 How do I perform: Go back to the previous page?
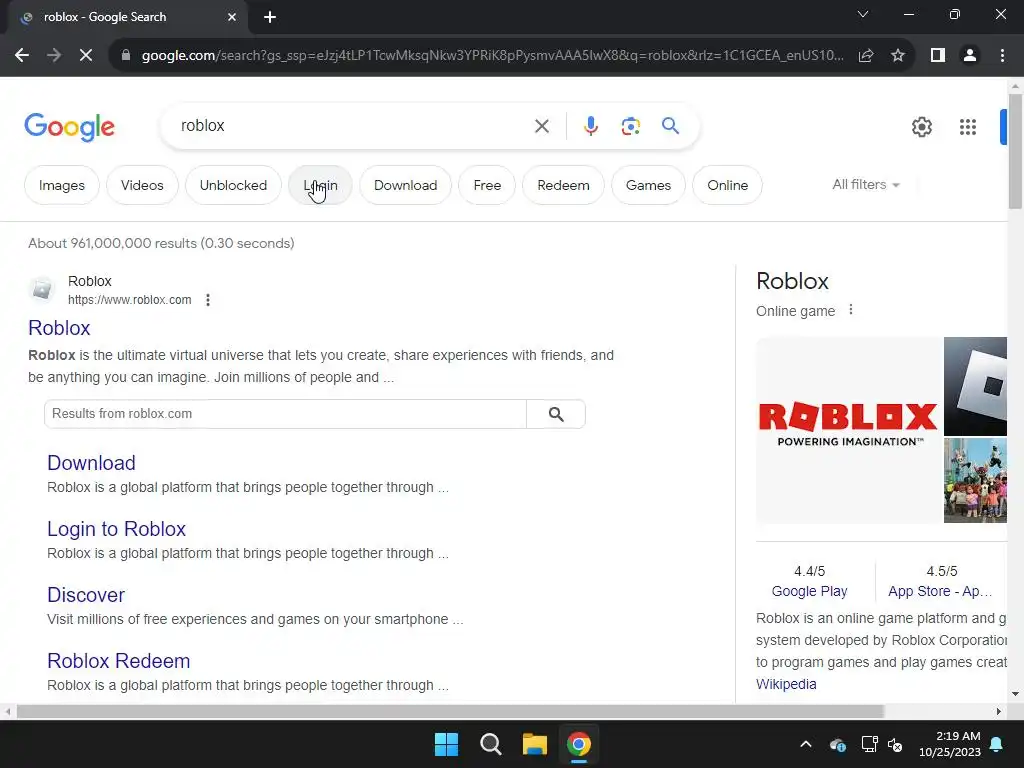tap(22, 56)
